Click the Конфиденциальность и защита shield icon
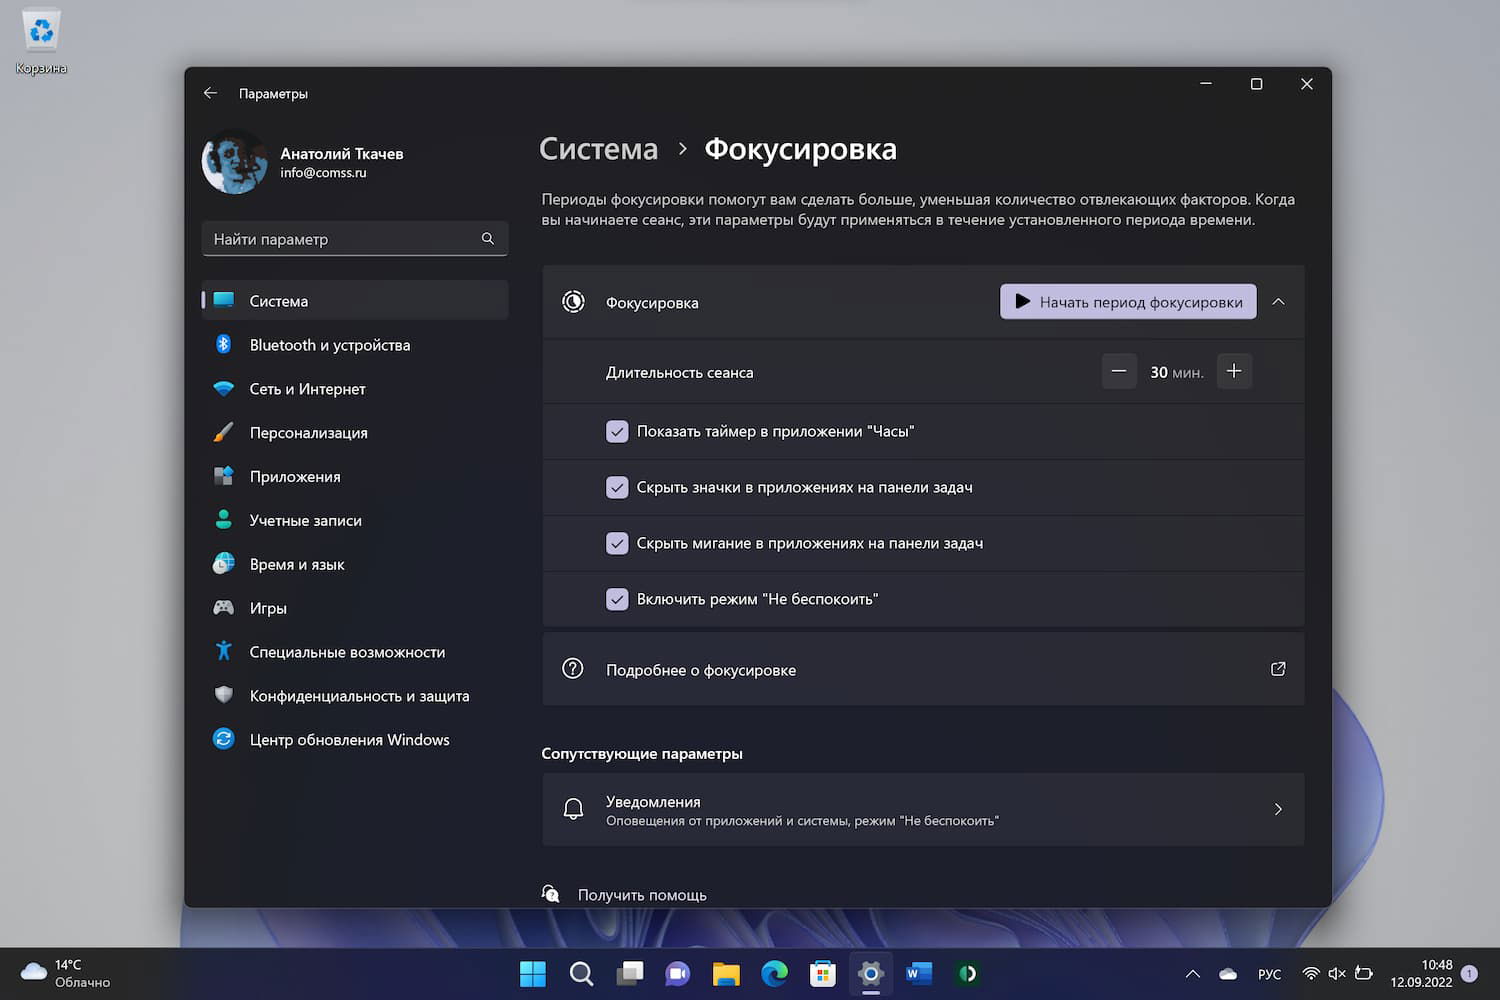 224,695
